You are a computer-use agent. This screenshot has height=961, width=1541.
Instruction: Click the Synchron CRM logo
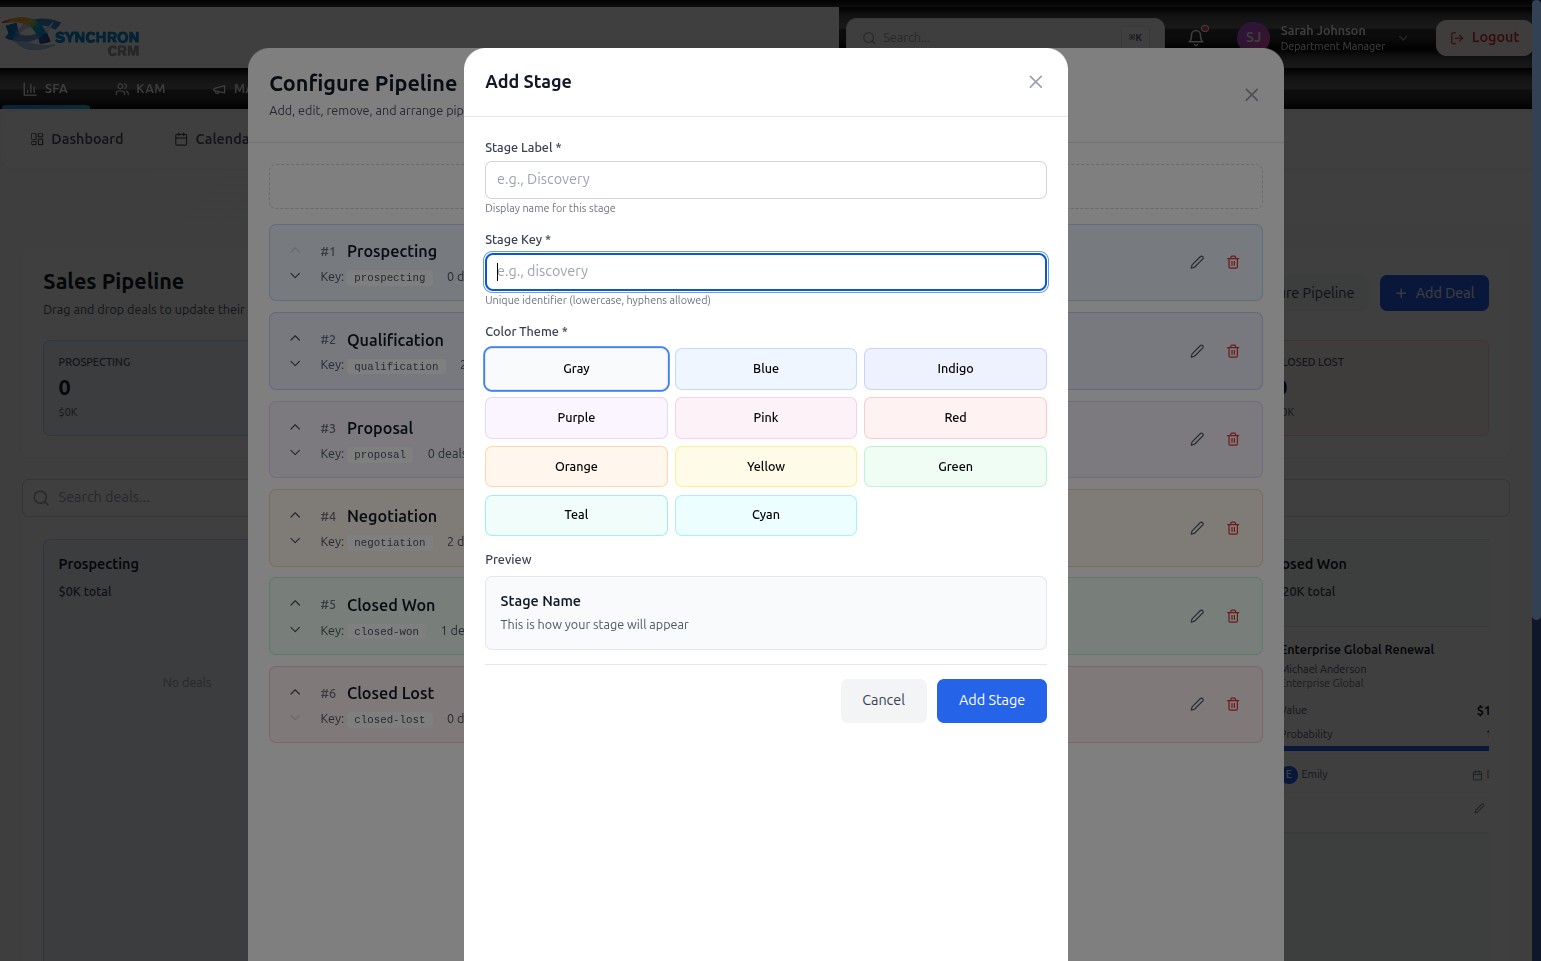(x=70, y=37)
